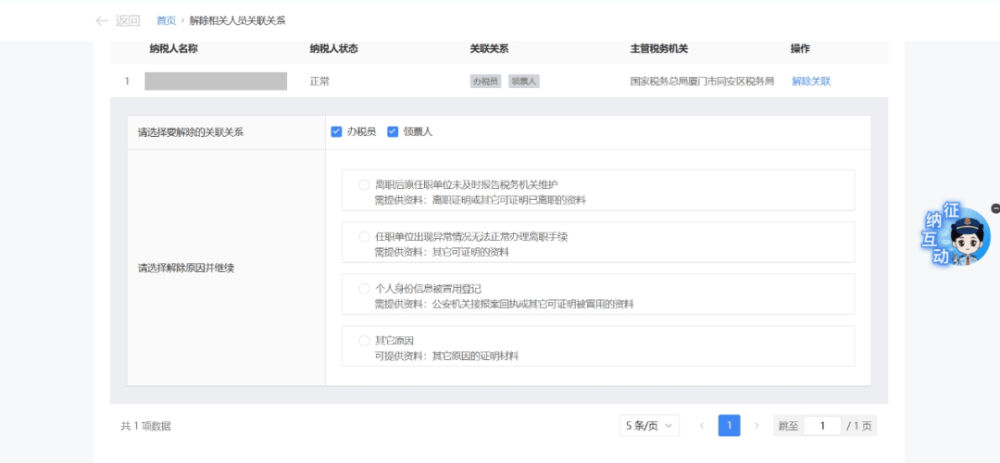Screen dimensions: 1000x463
Task: Click the 办税员 tag in row 1
Action: tap(485, 81)
